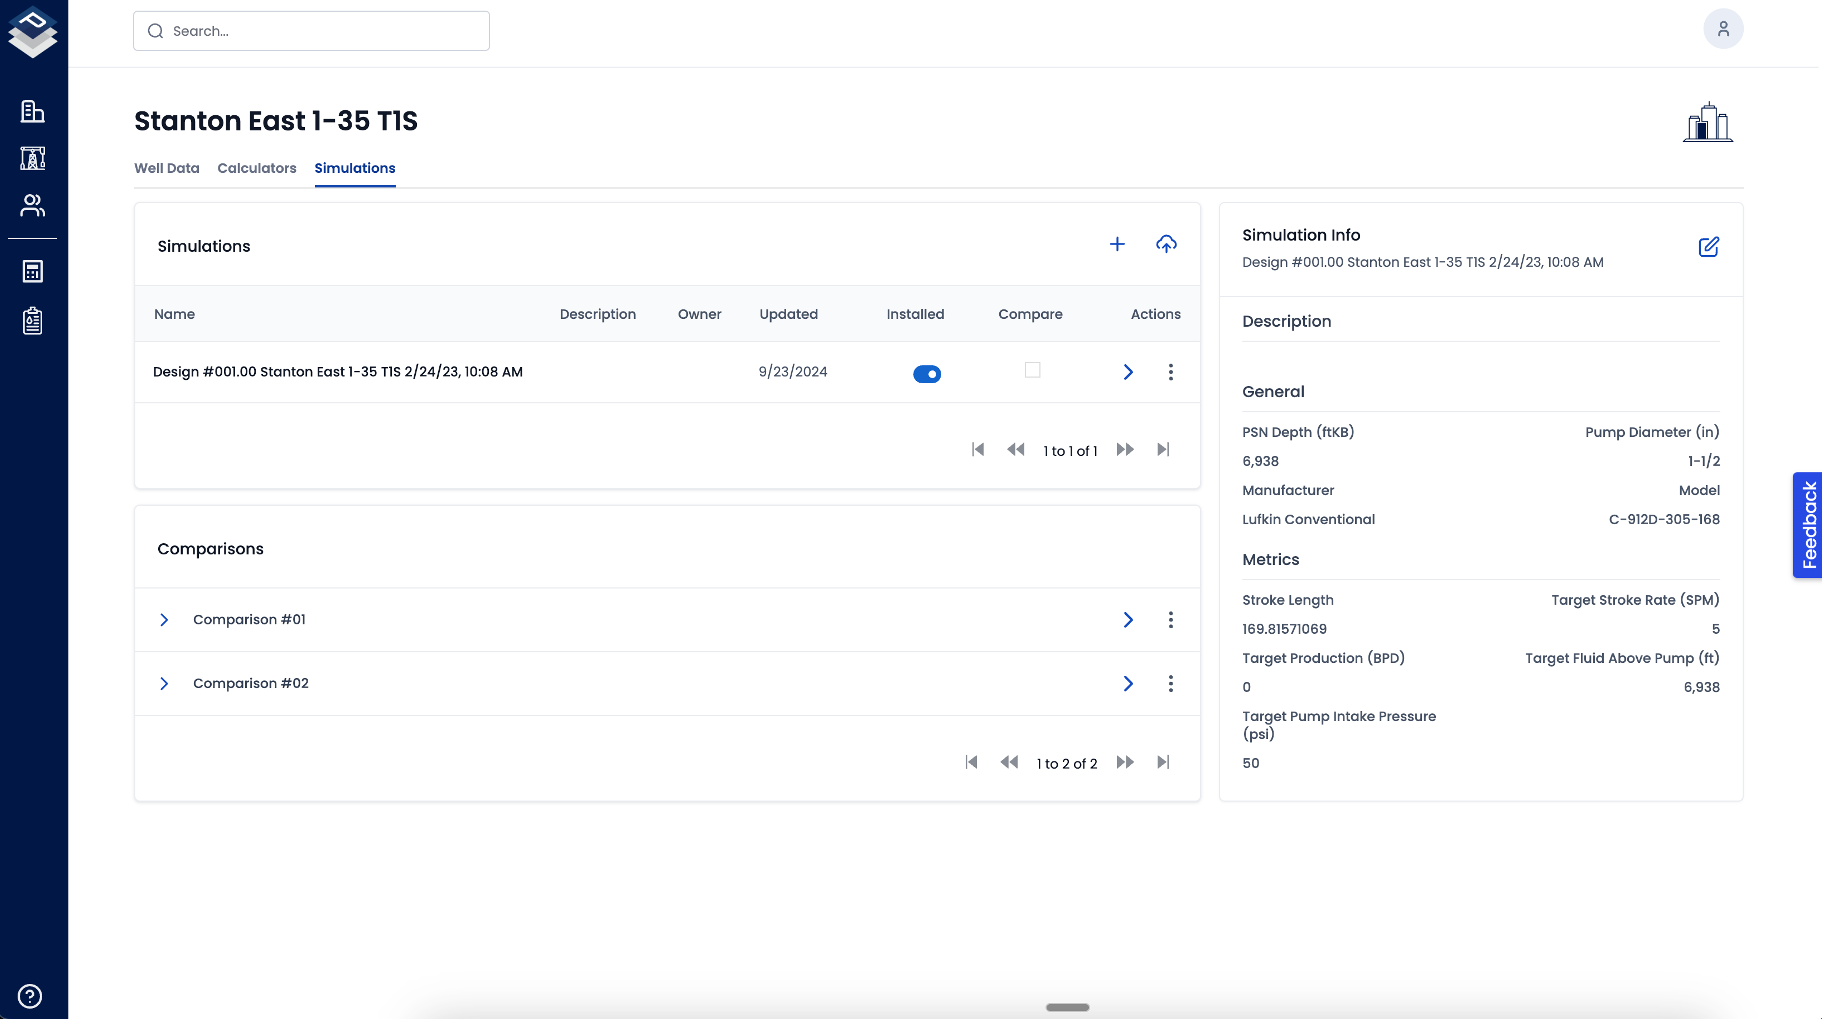Disable the Installed toggle for Design #001.00
Image resolution: width=1822 pixels, height=1020 pixels.
click(927, 373)
